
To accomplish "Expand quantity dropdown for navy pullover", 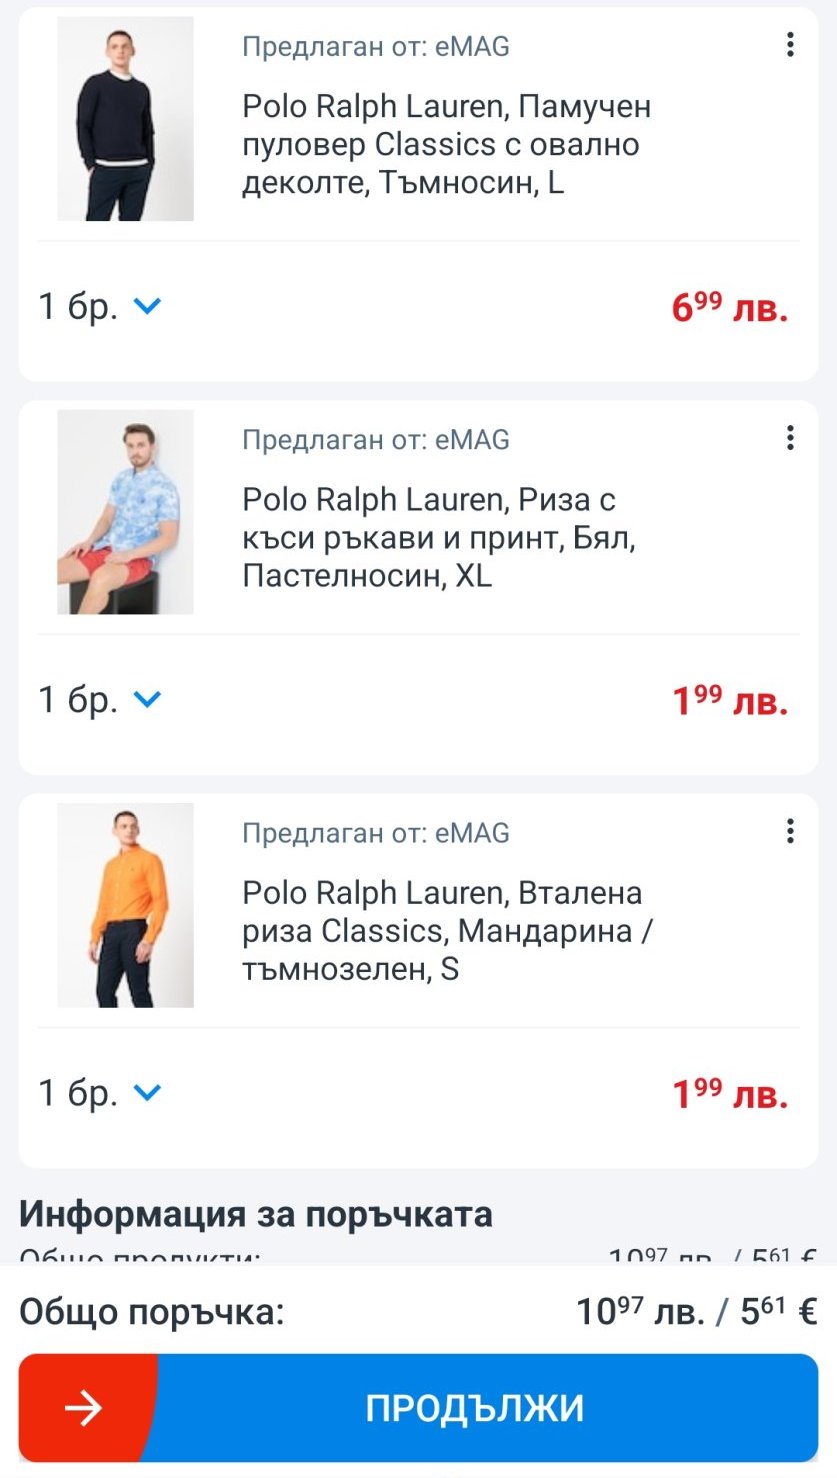I will tap(147, 306).
